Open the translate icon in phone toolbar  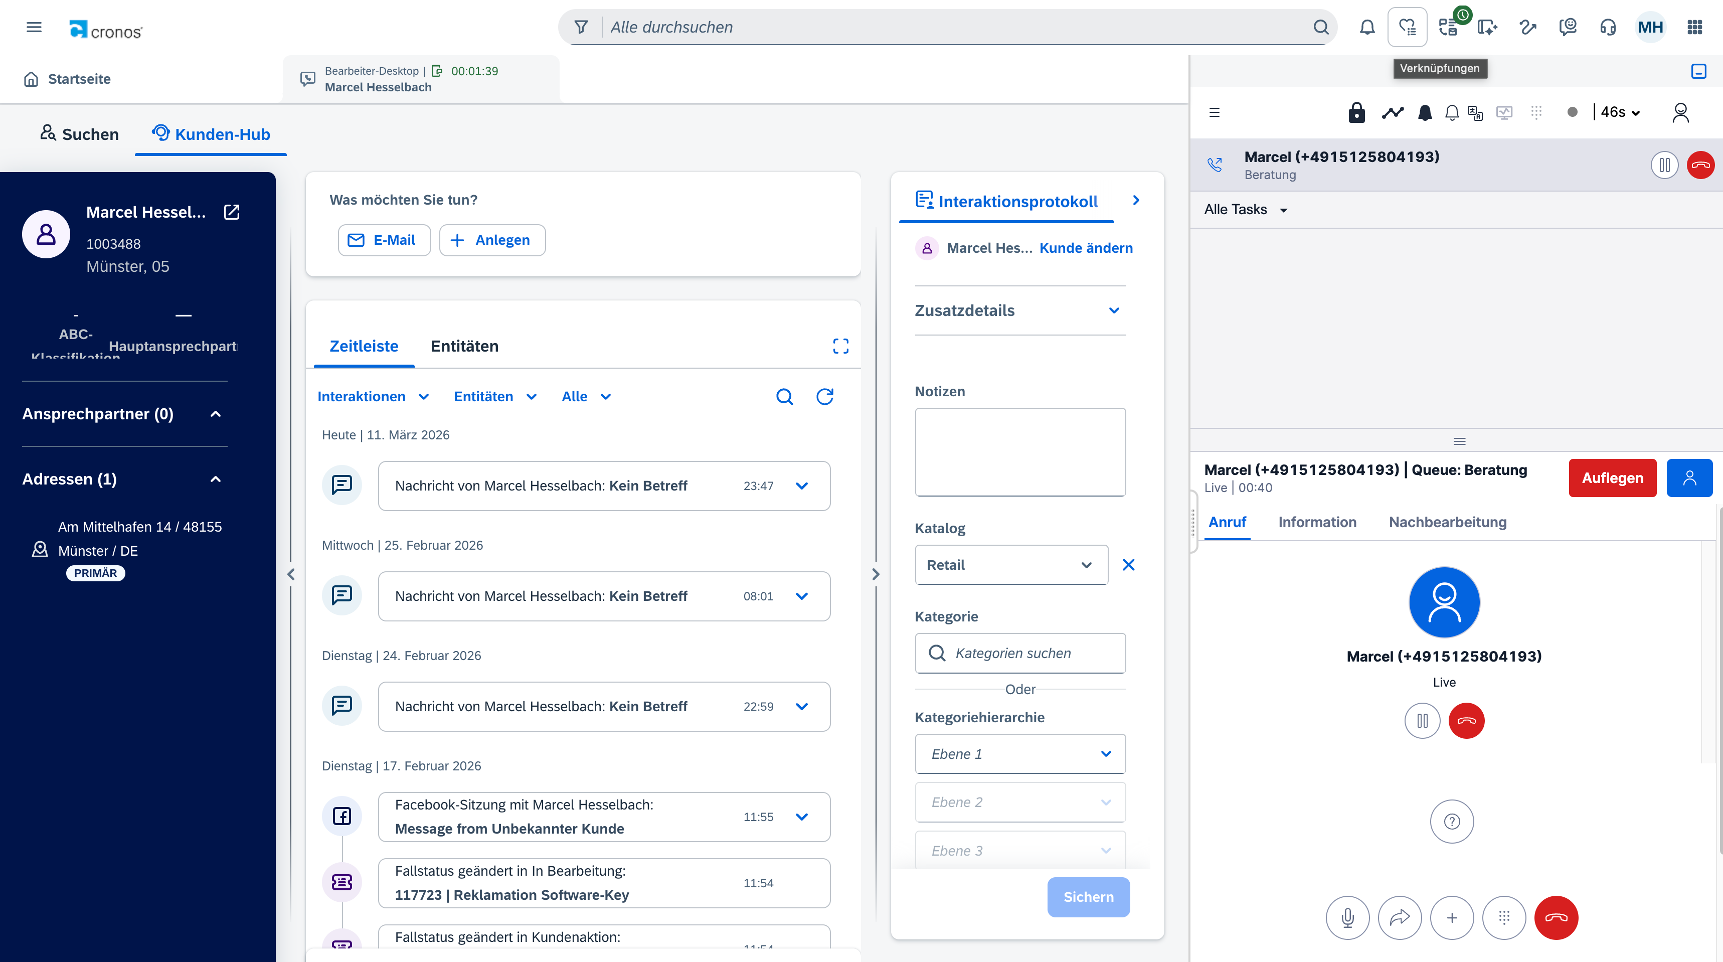pos(1475,113)
